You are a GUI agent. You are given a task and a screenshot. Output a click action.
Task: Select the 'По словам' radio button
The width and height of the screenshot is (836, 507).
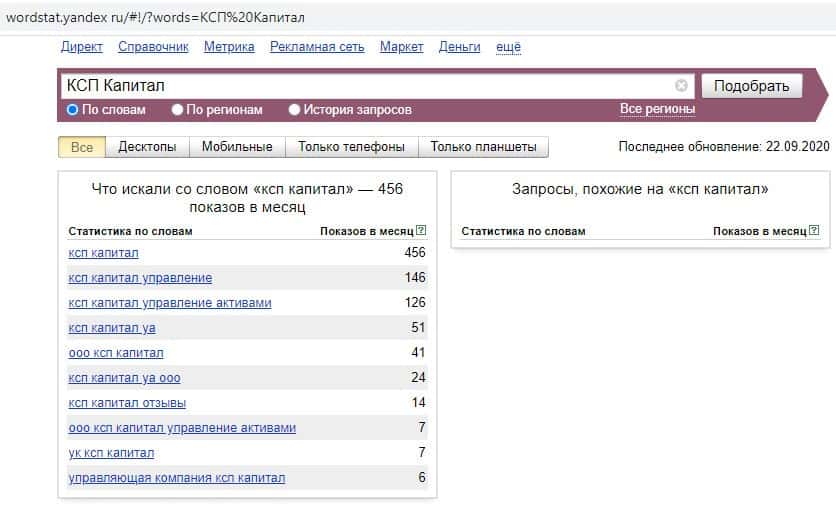[73, 110]
